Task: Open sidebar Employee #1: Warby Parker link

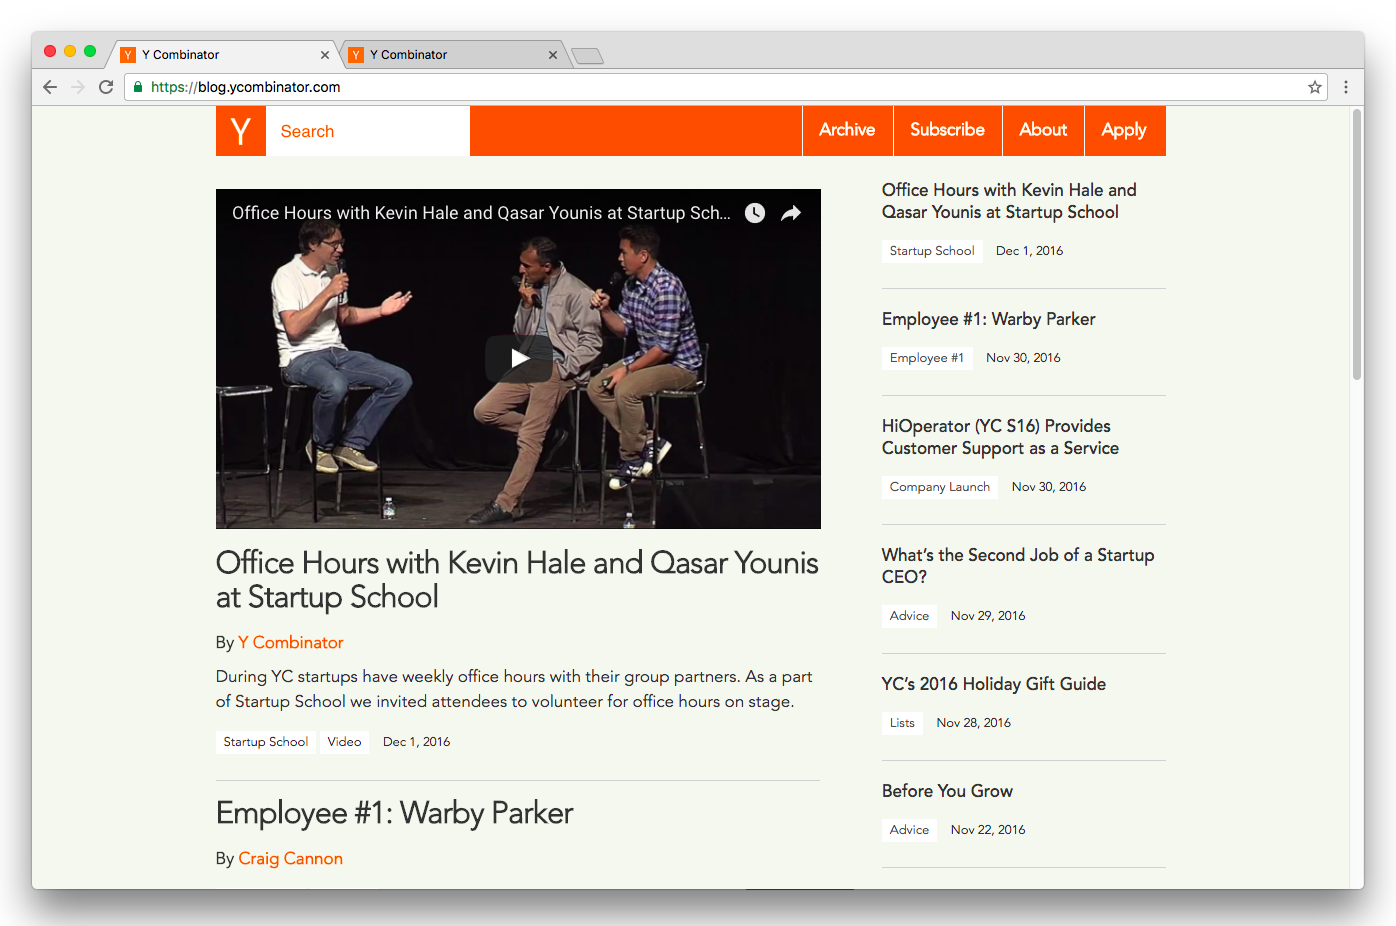Action: [989, 319]
